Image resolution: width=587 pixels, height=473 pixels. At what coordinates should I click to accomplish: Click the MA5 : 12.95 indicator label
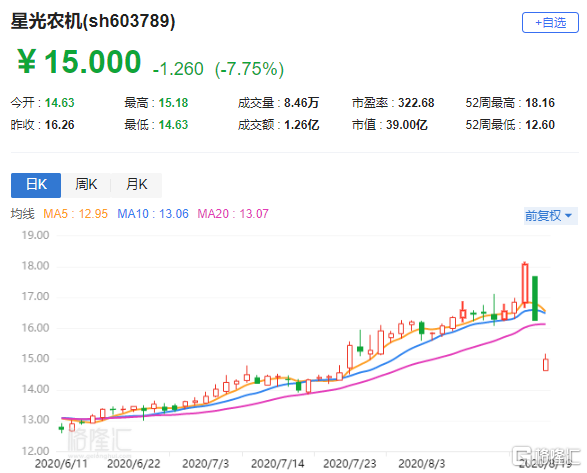click(x=76, y=214)
